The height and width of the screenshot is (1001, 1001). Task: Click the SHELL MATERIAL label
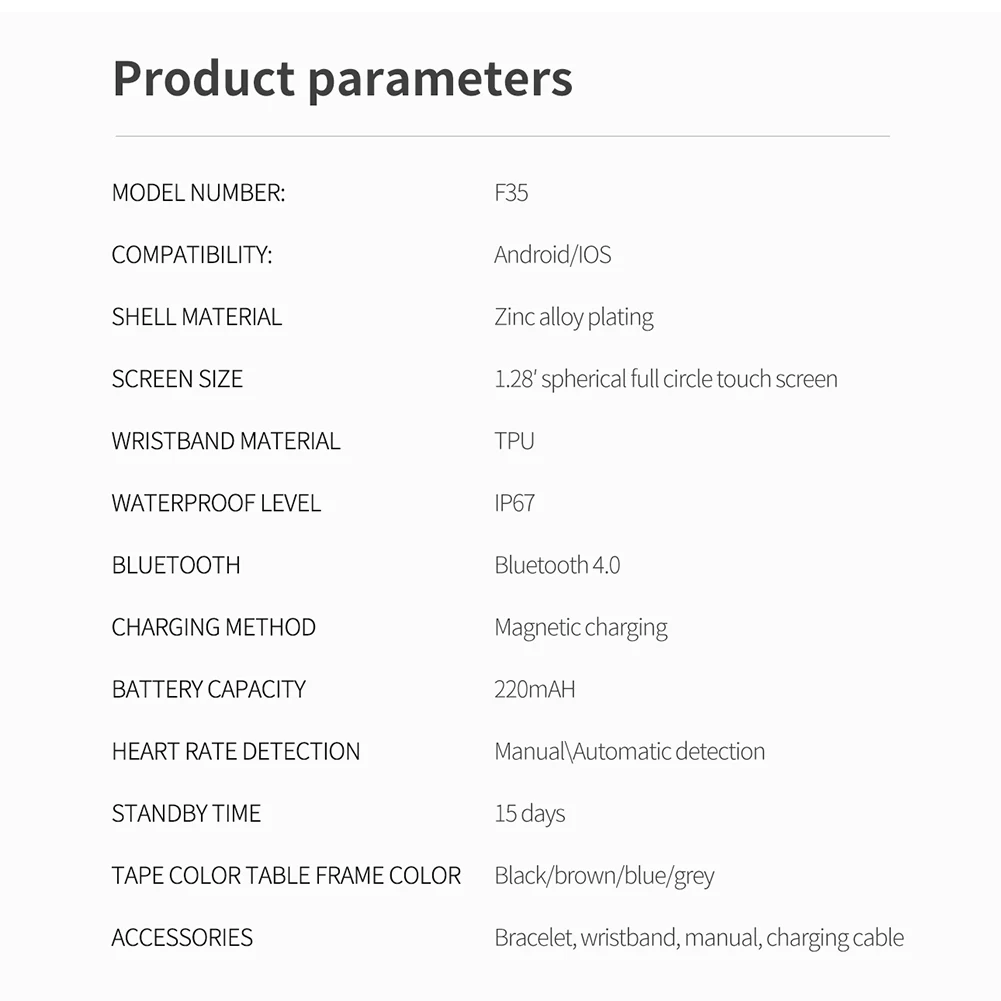197,317
